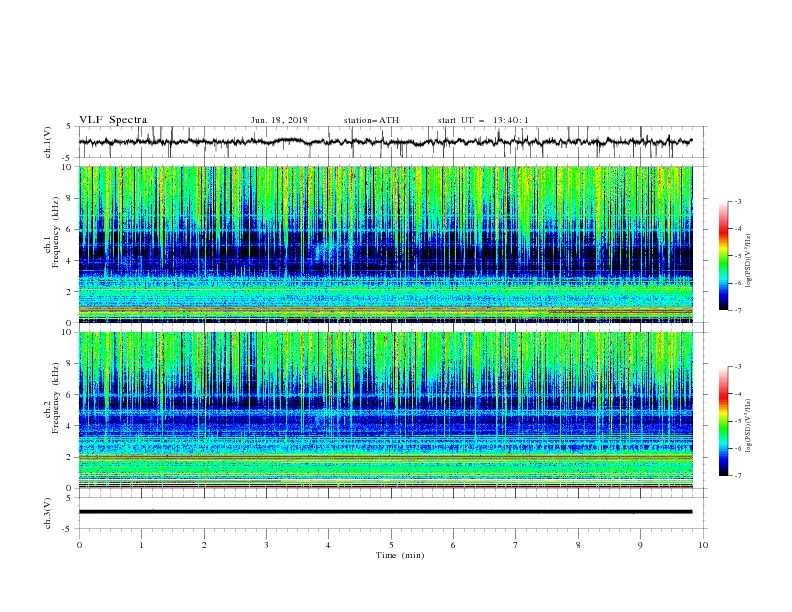The image size is (792, 612).
Task: Click the "-3" tick on ch.1 color bar
Action: tap(737, 201)
